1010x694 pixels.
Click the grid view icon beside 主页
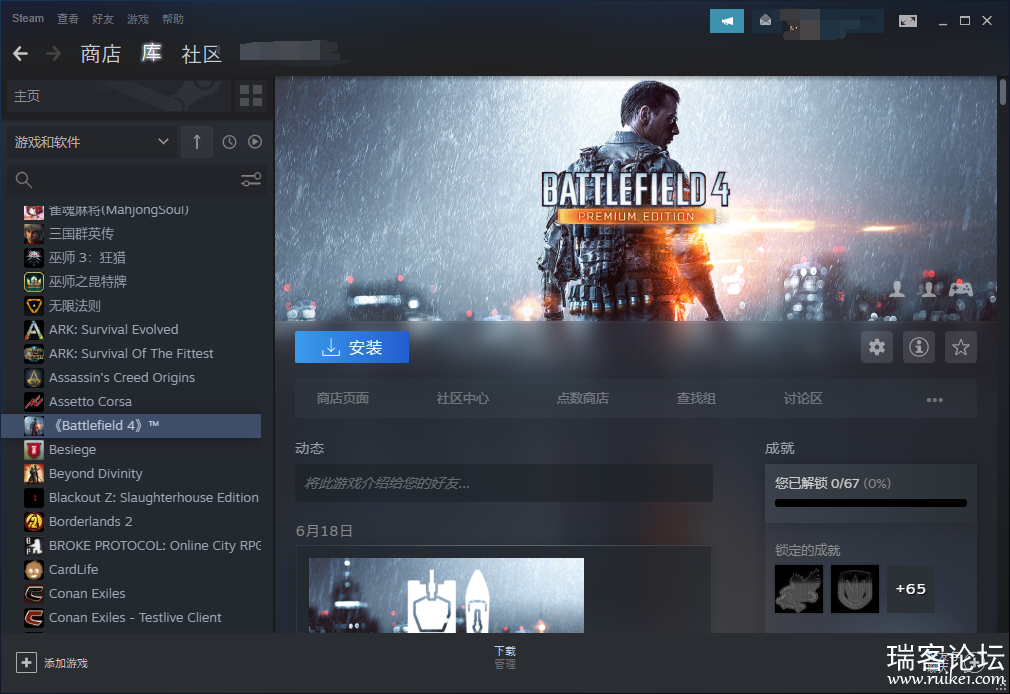(250, 96)
